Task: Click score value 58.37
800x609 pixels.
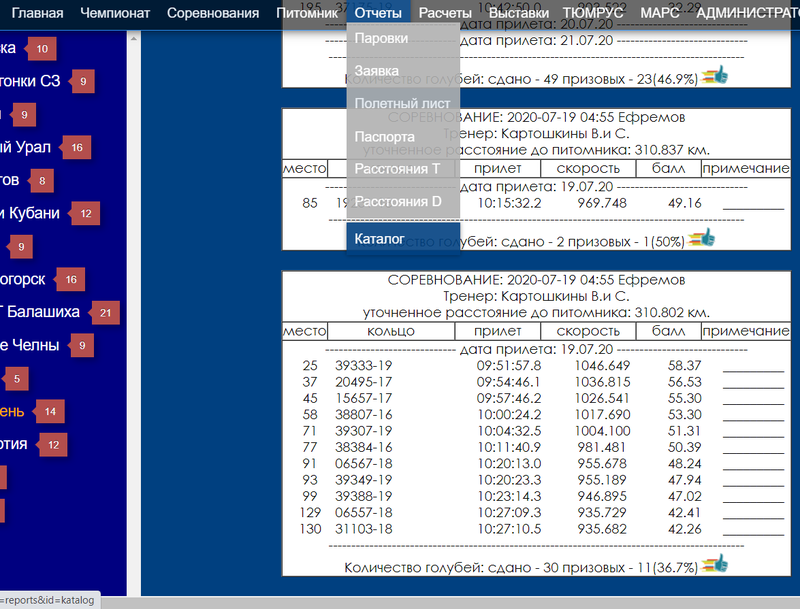Action: (x=684, y=366)
